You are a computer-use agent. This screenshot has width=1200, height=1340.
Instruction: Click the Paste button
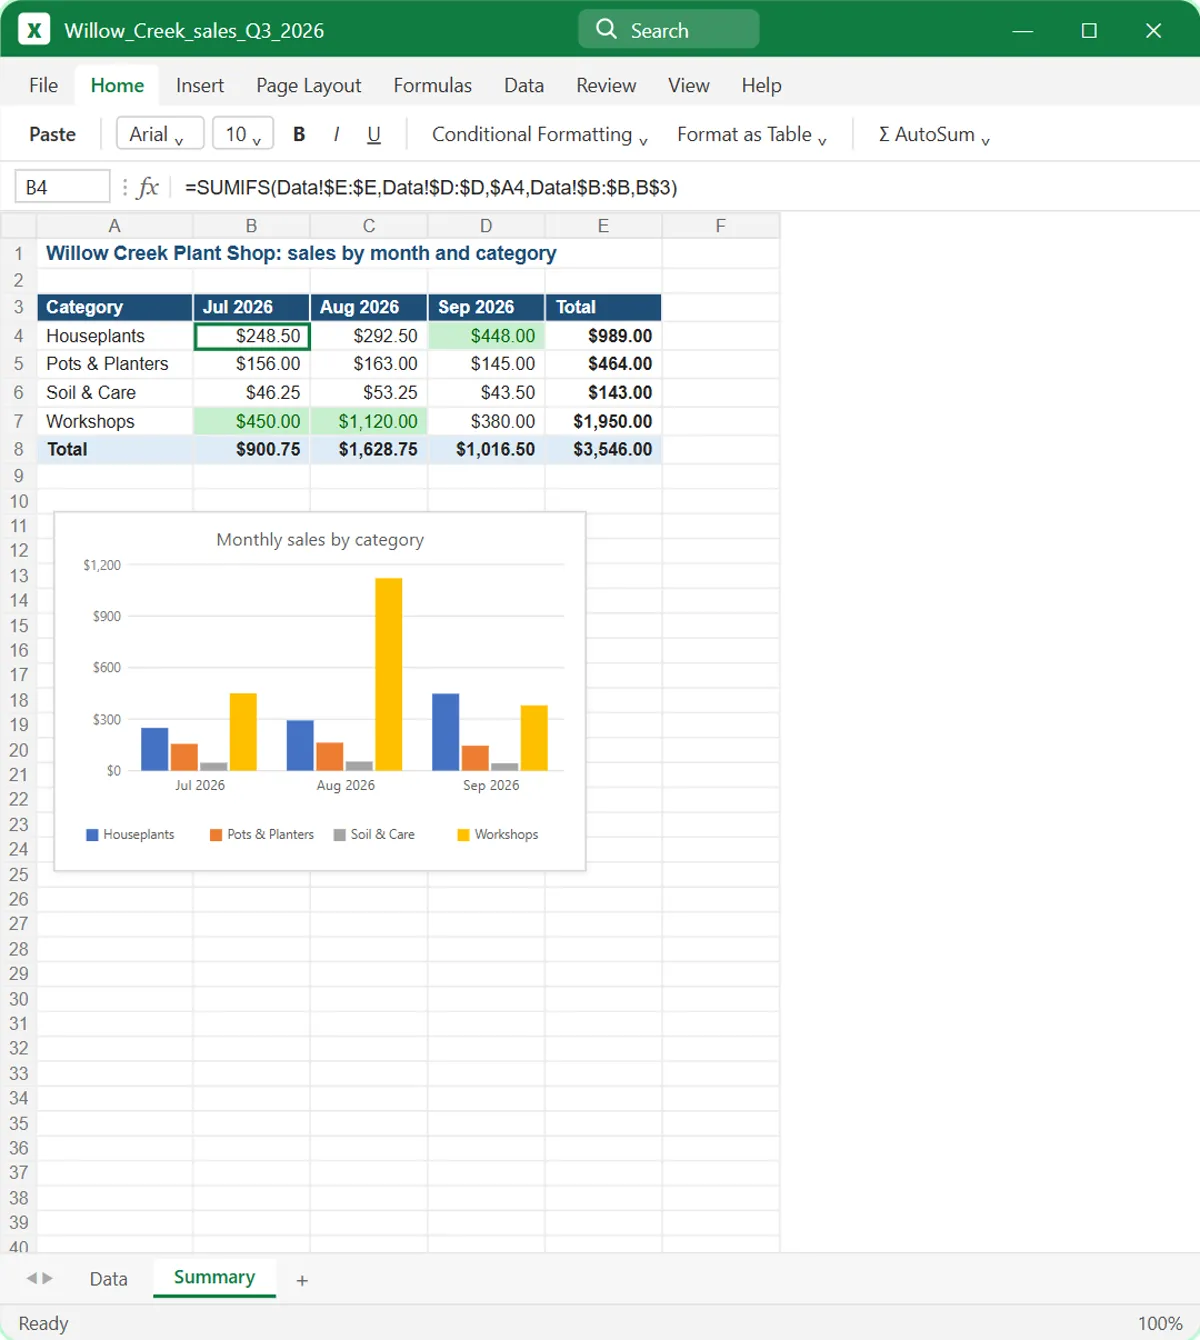pos(52,134)
